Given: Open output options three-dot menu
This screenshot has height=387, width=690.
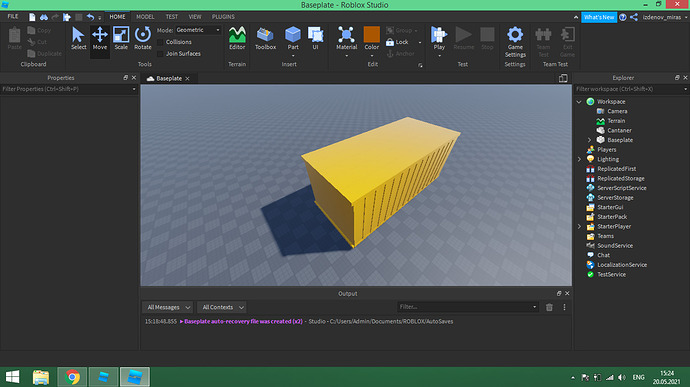Looking at the screenshot, I should tap(564, 307).
